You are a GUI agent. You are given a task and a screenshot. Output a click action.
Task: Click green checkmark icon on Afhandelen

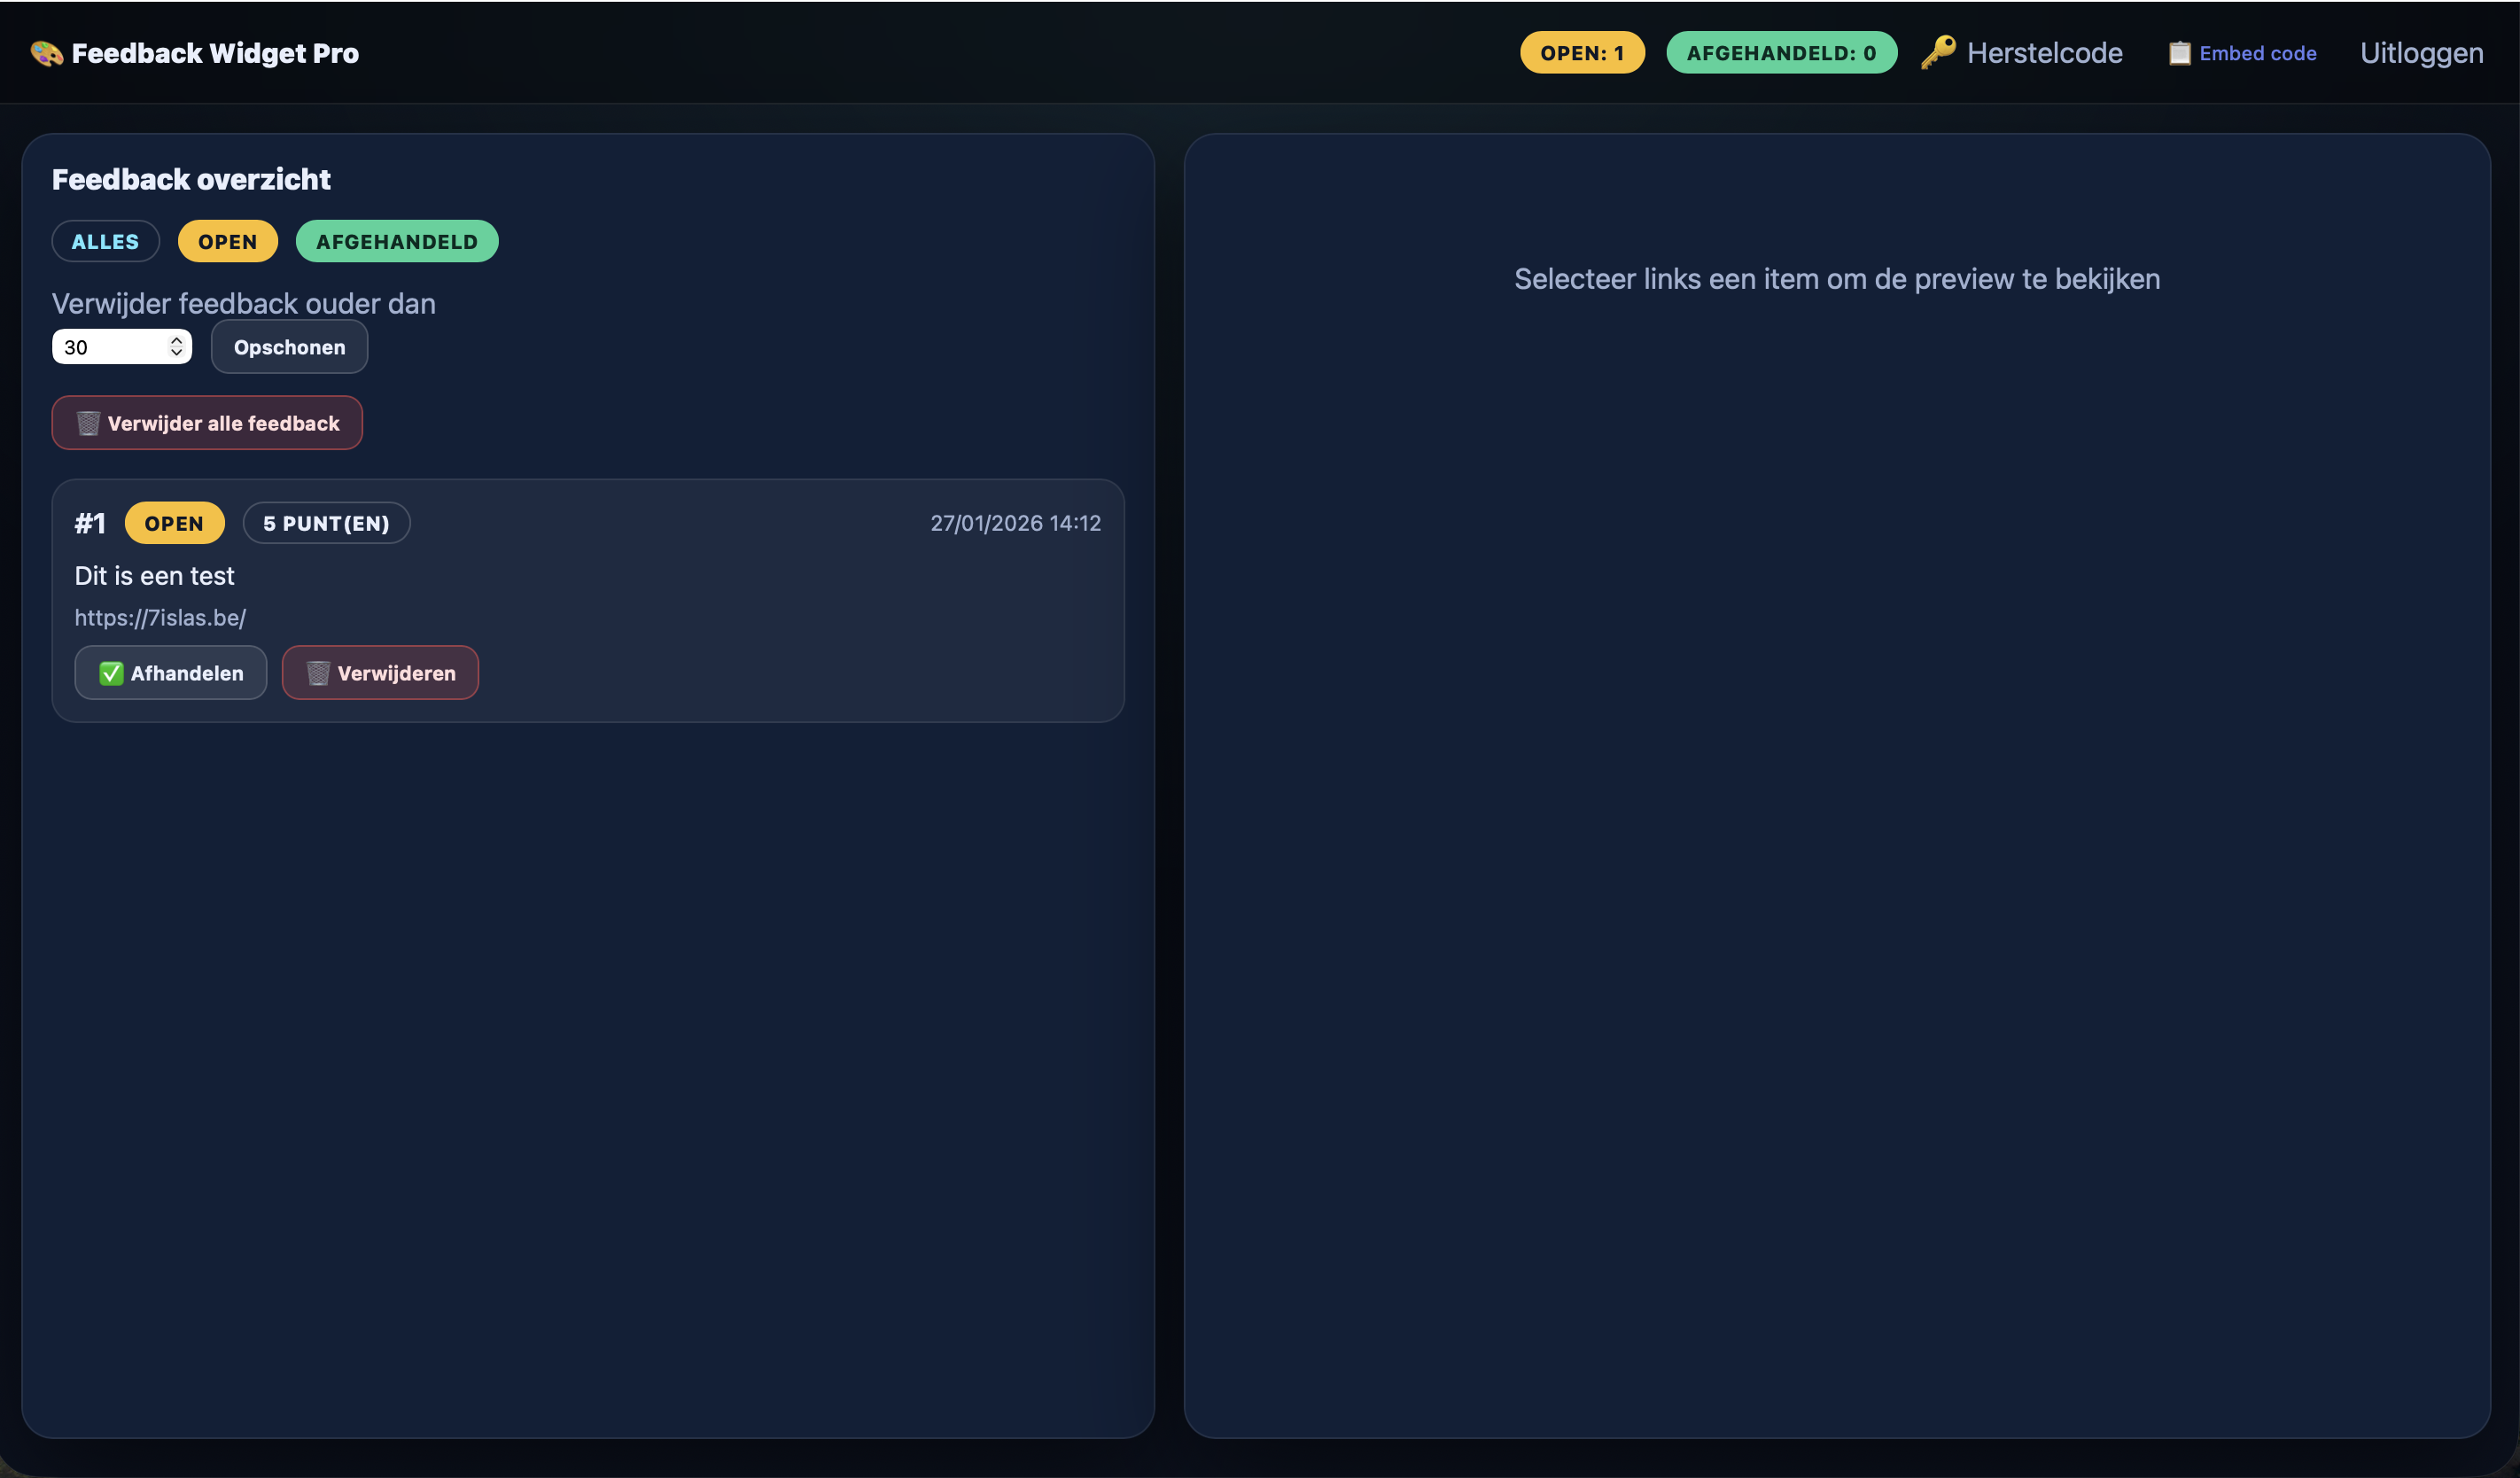(x=111, y=673)
